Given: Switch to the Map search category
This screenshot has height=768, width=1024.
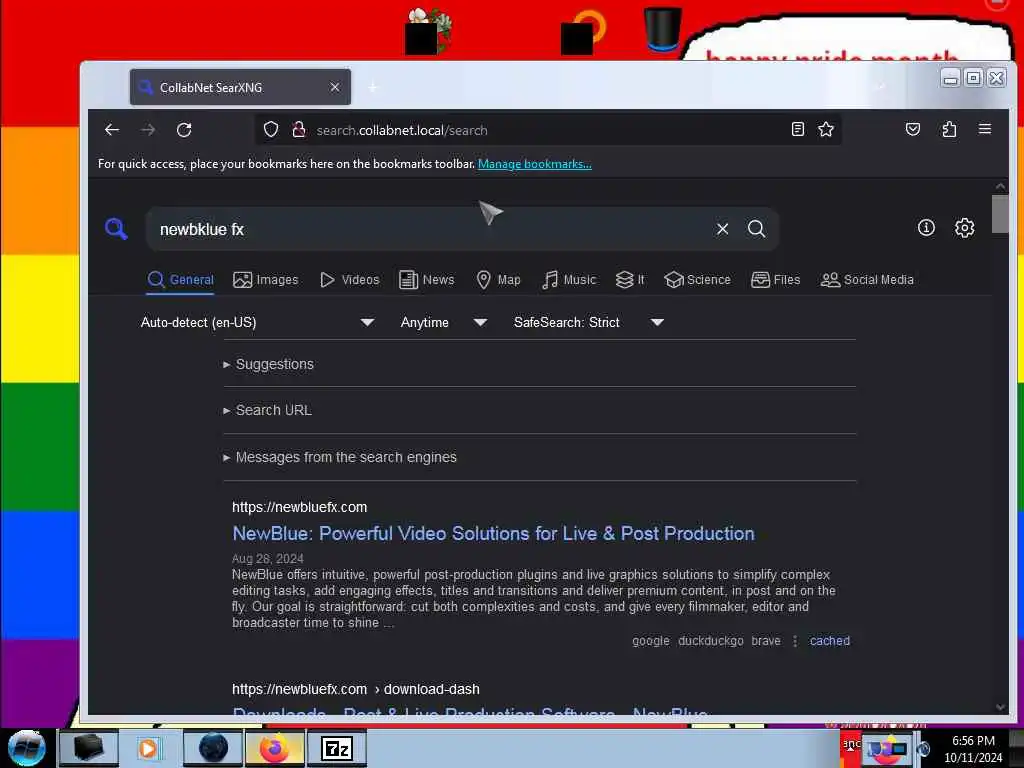Looking at the screenshot, I should coord(498,280).
